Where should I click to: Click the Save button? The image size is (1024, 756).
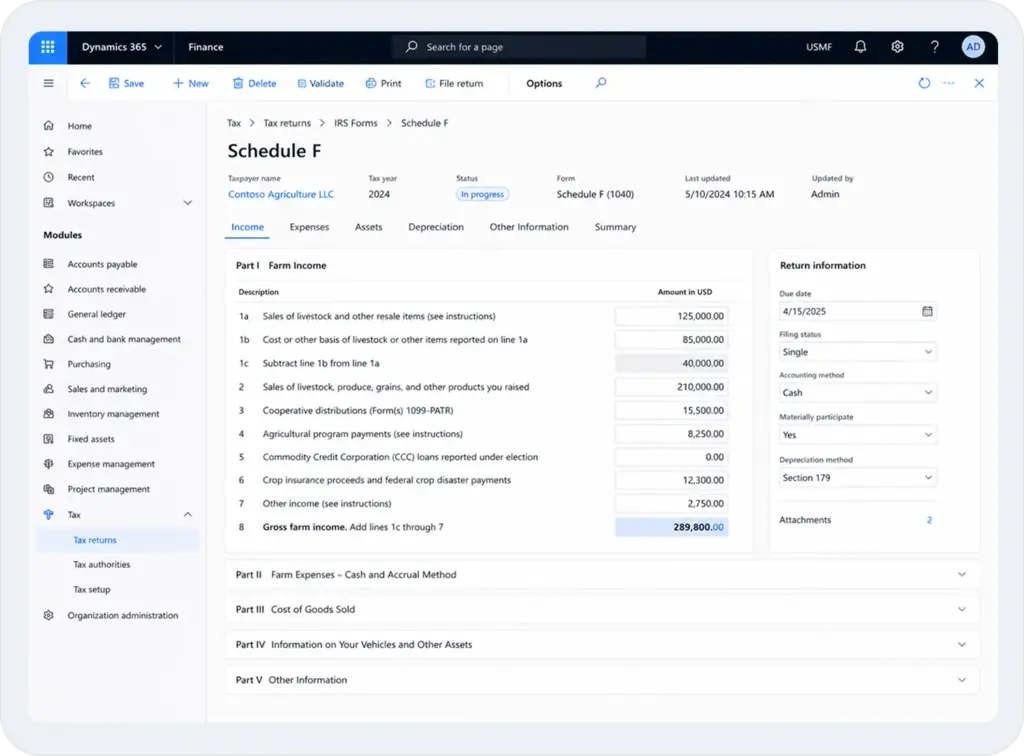click(x=126, y=84)
